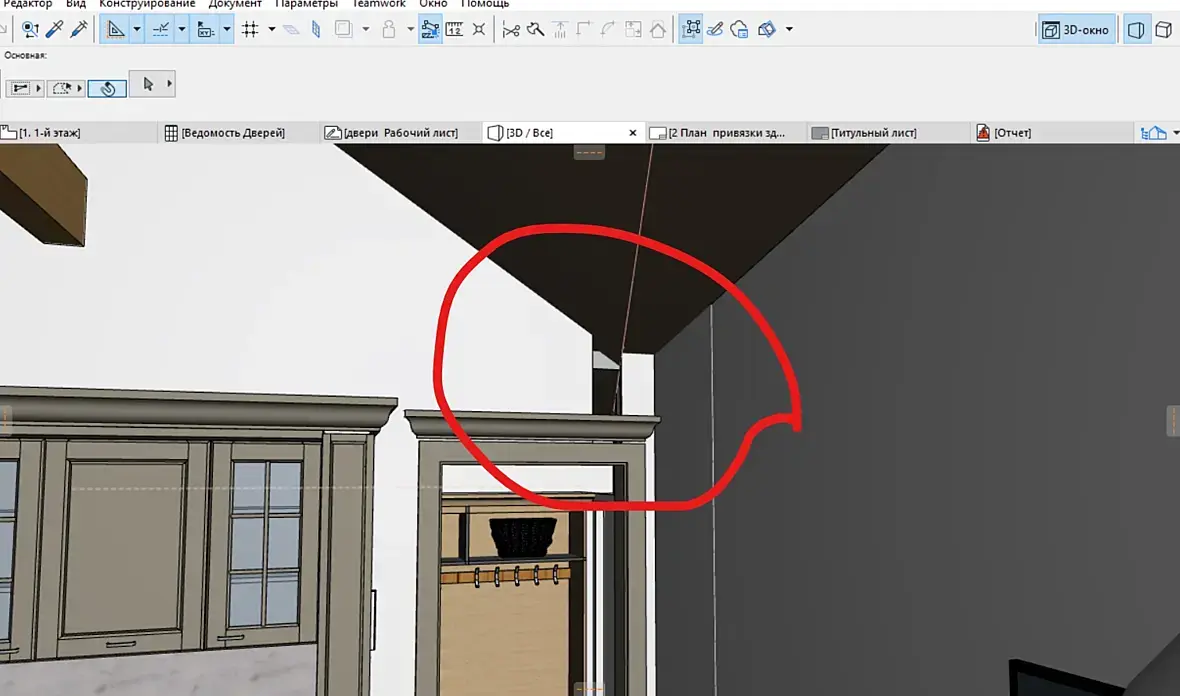Screen dimensions: 1180x696
Task: Open the Вид menu
Action: click(x=76, y=4)
